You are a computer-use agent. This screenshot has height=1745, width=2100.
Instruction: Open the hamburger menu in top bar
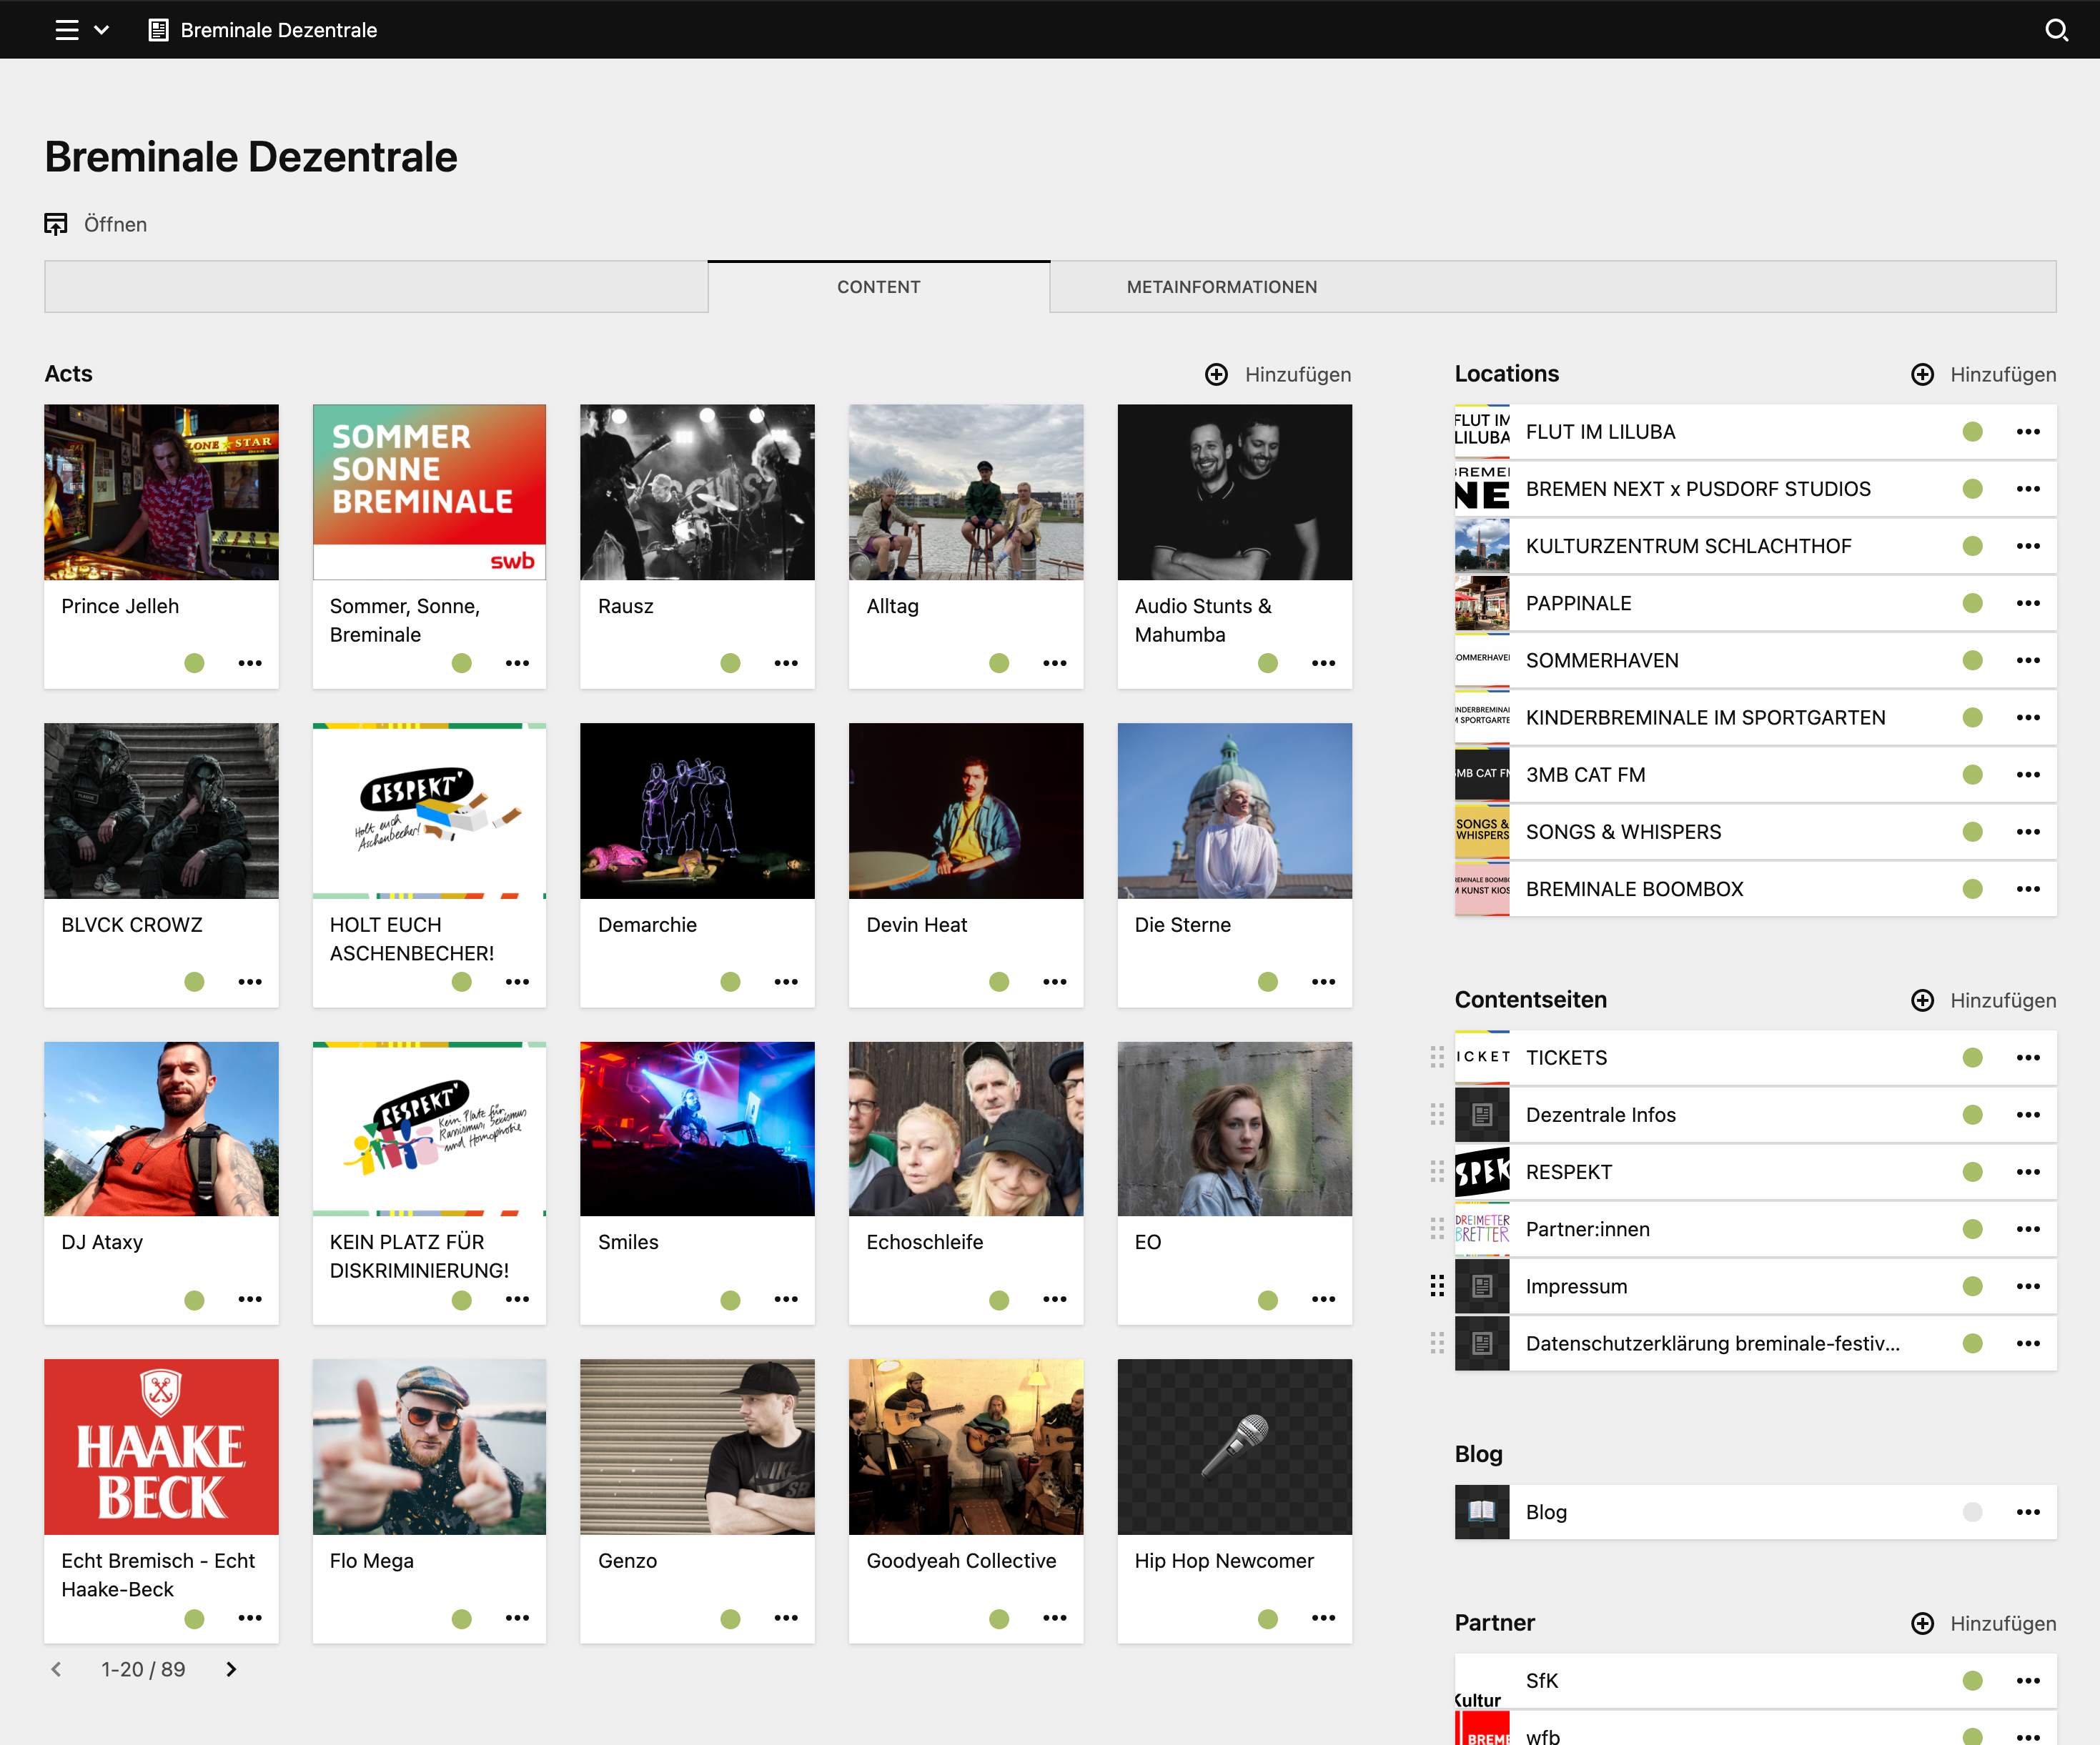pyautogui.click(x=66, y=30)
